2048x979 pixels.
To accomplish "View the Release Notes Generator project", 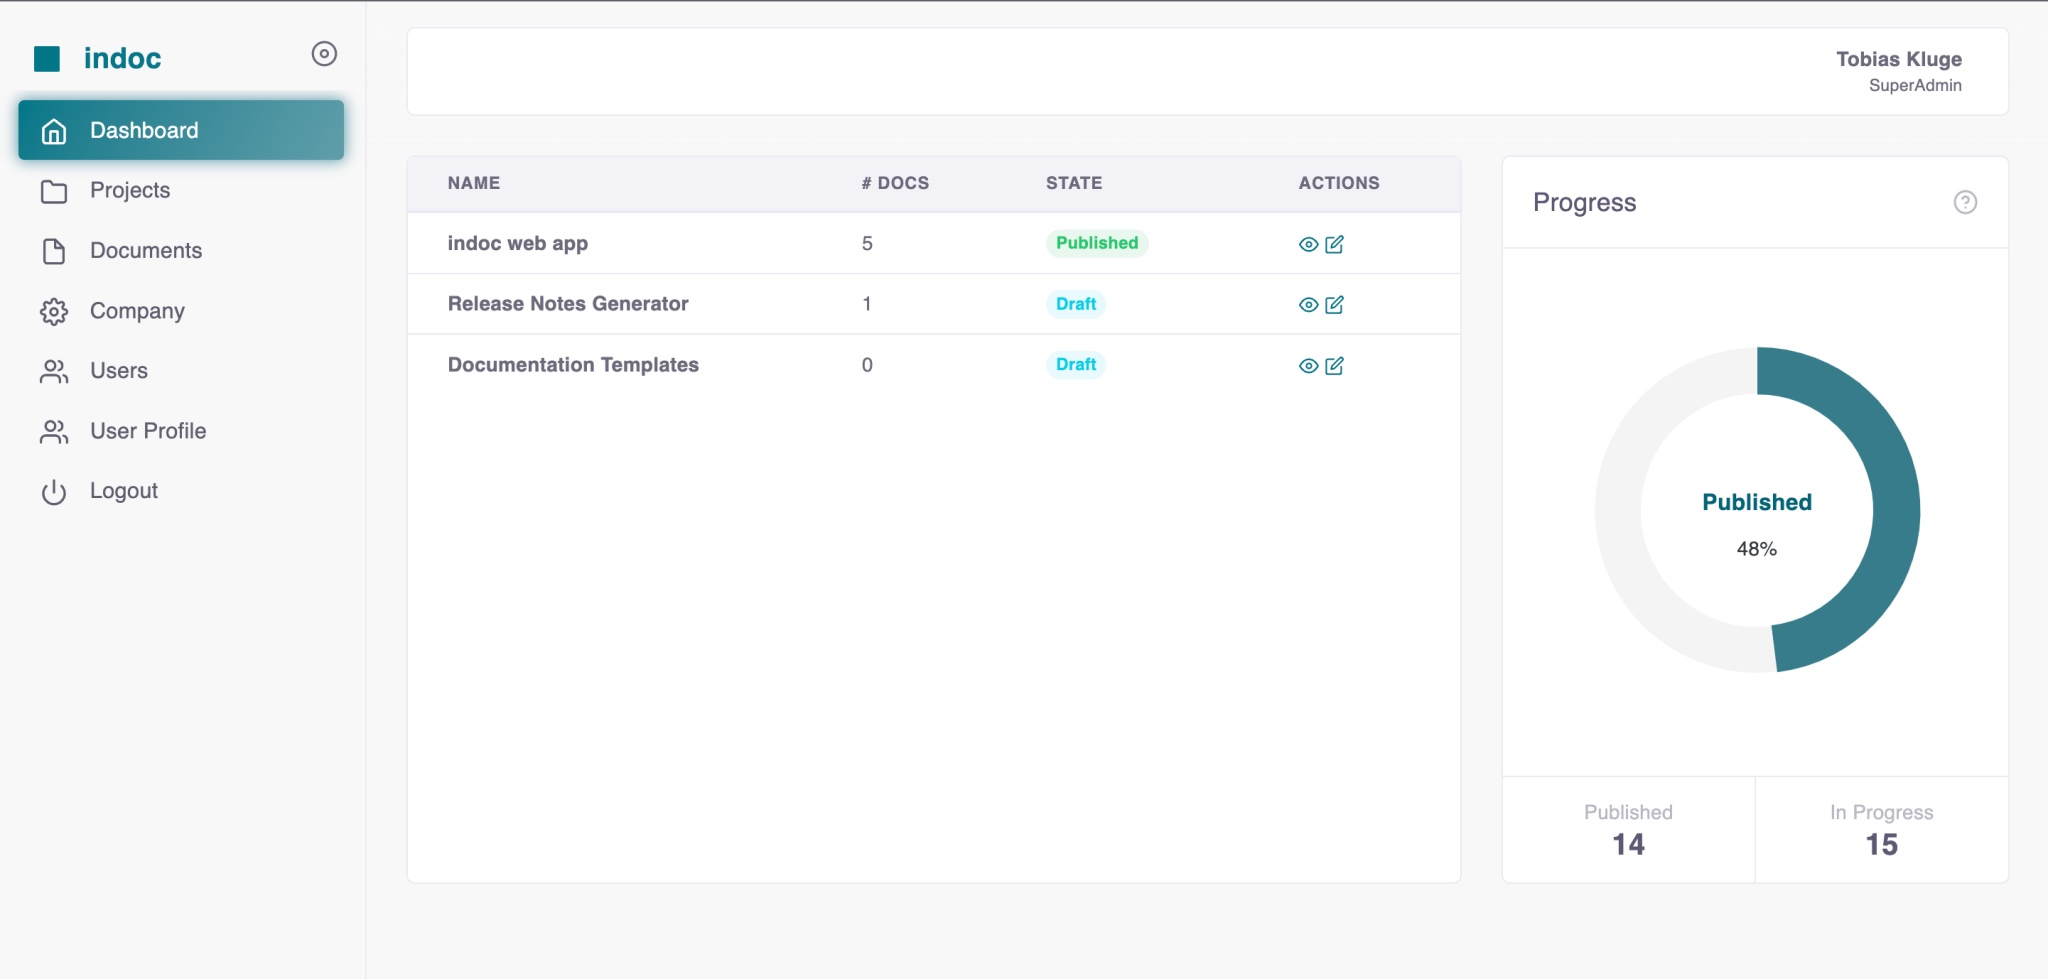I will click(1308, 304).
